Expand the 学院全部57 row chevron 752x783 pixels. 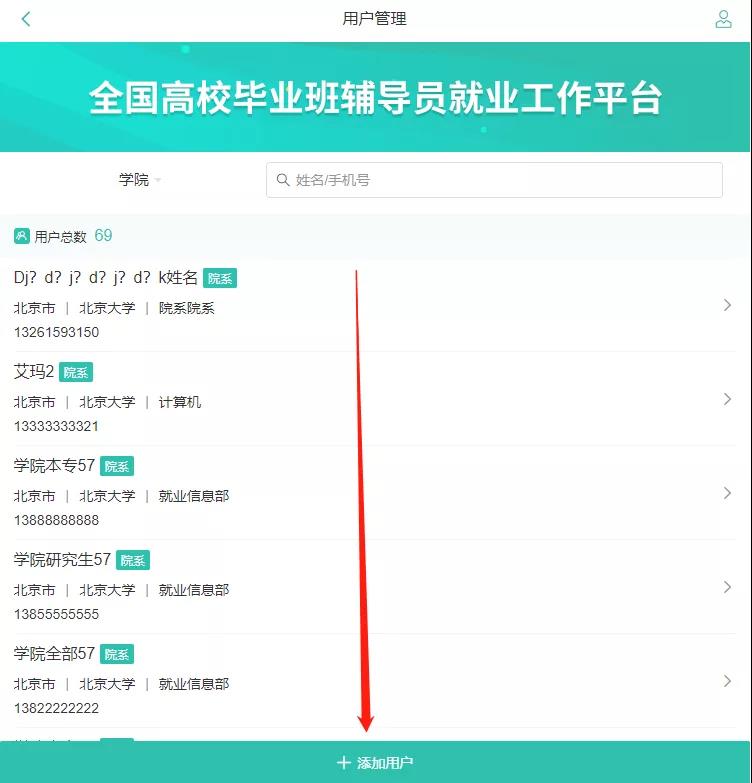(x=727, y=681)
